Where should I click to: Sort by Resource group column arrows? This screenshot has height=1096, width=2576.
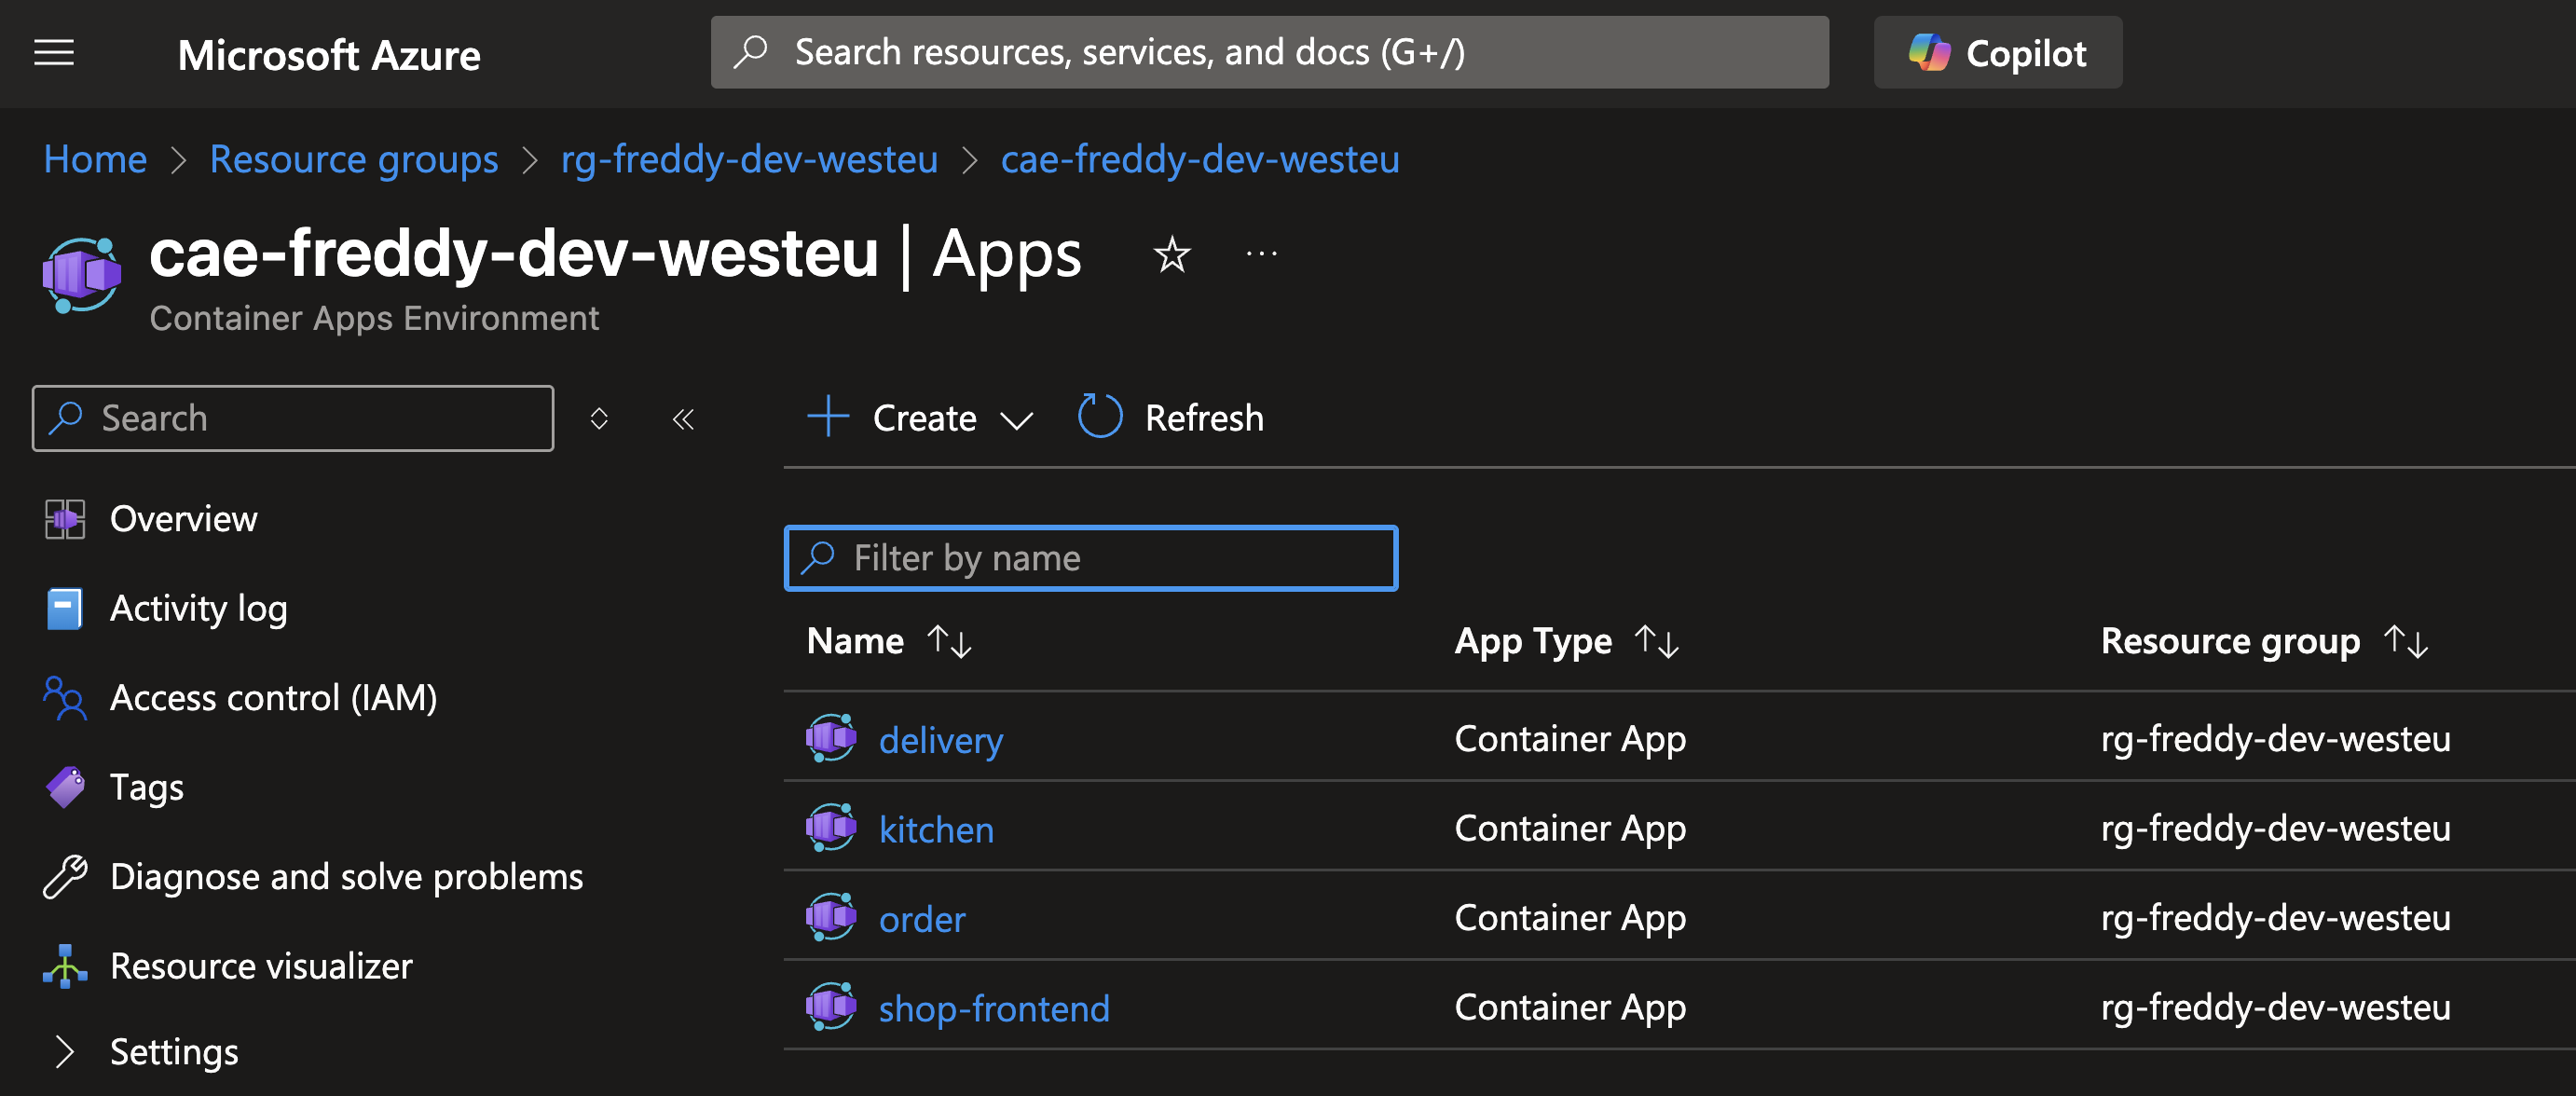[x=2405, y=641]
